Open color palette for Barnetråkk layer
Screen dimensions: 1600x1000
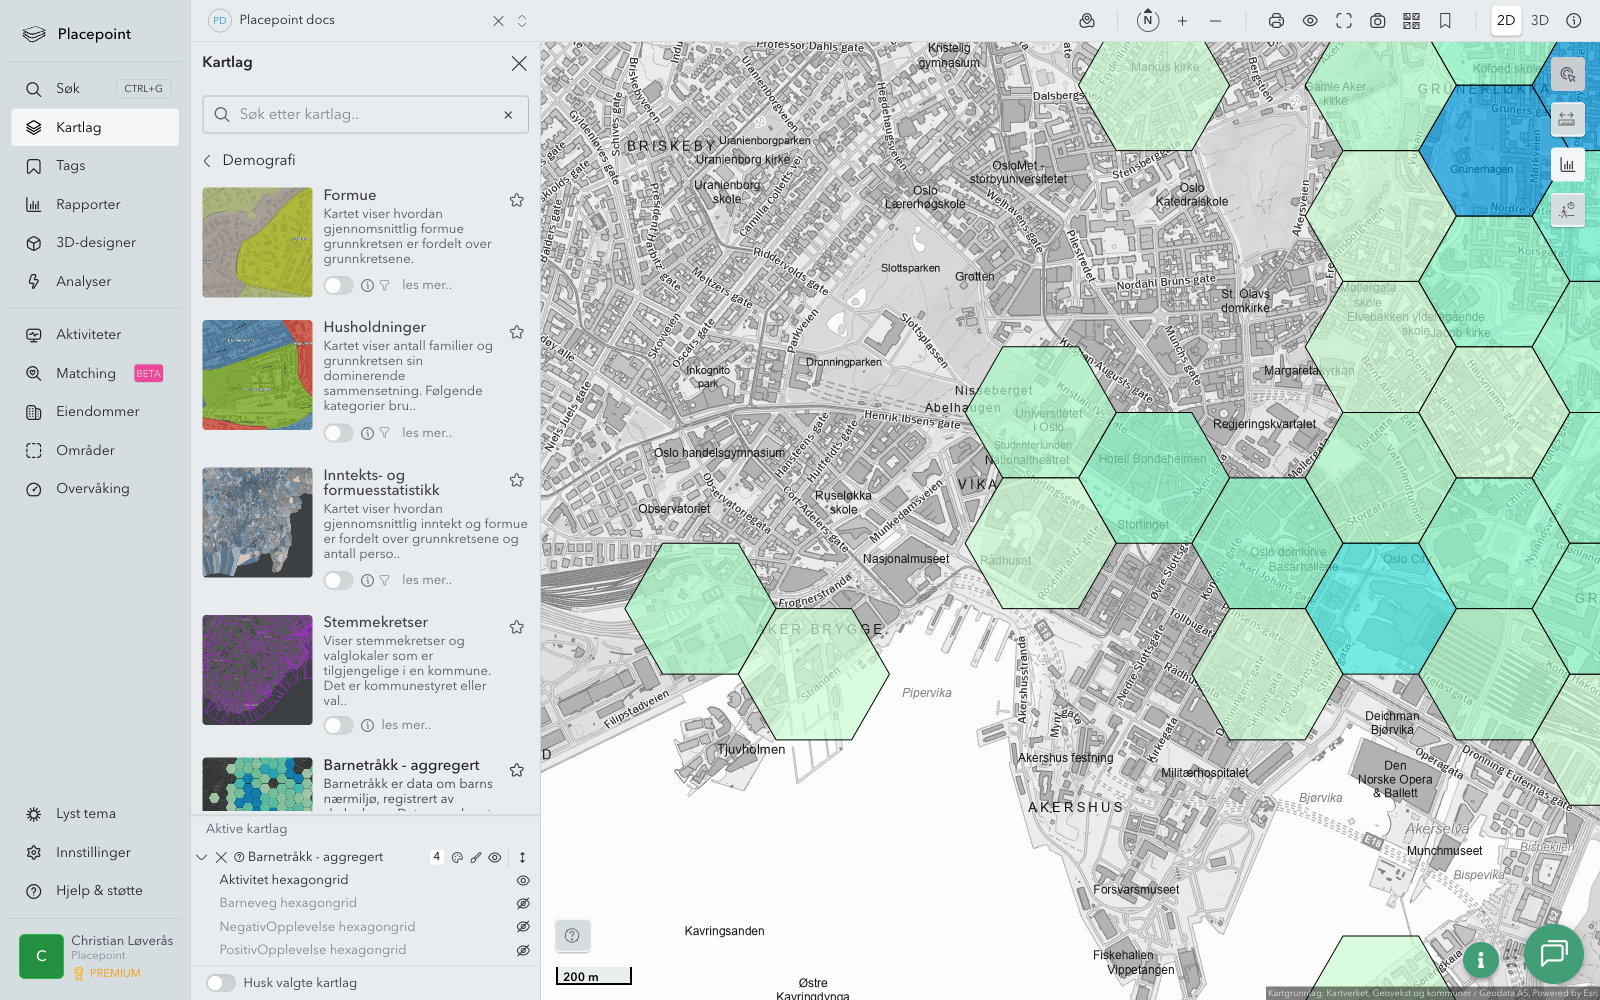click(457, 857)
